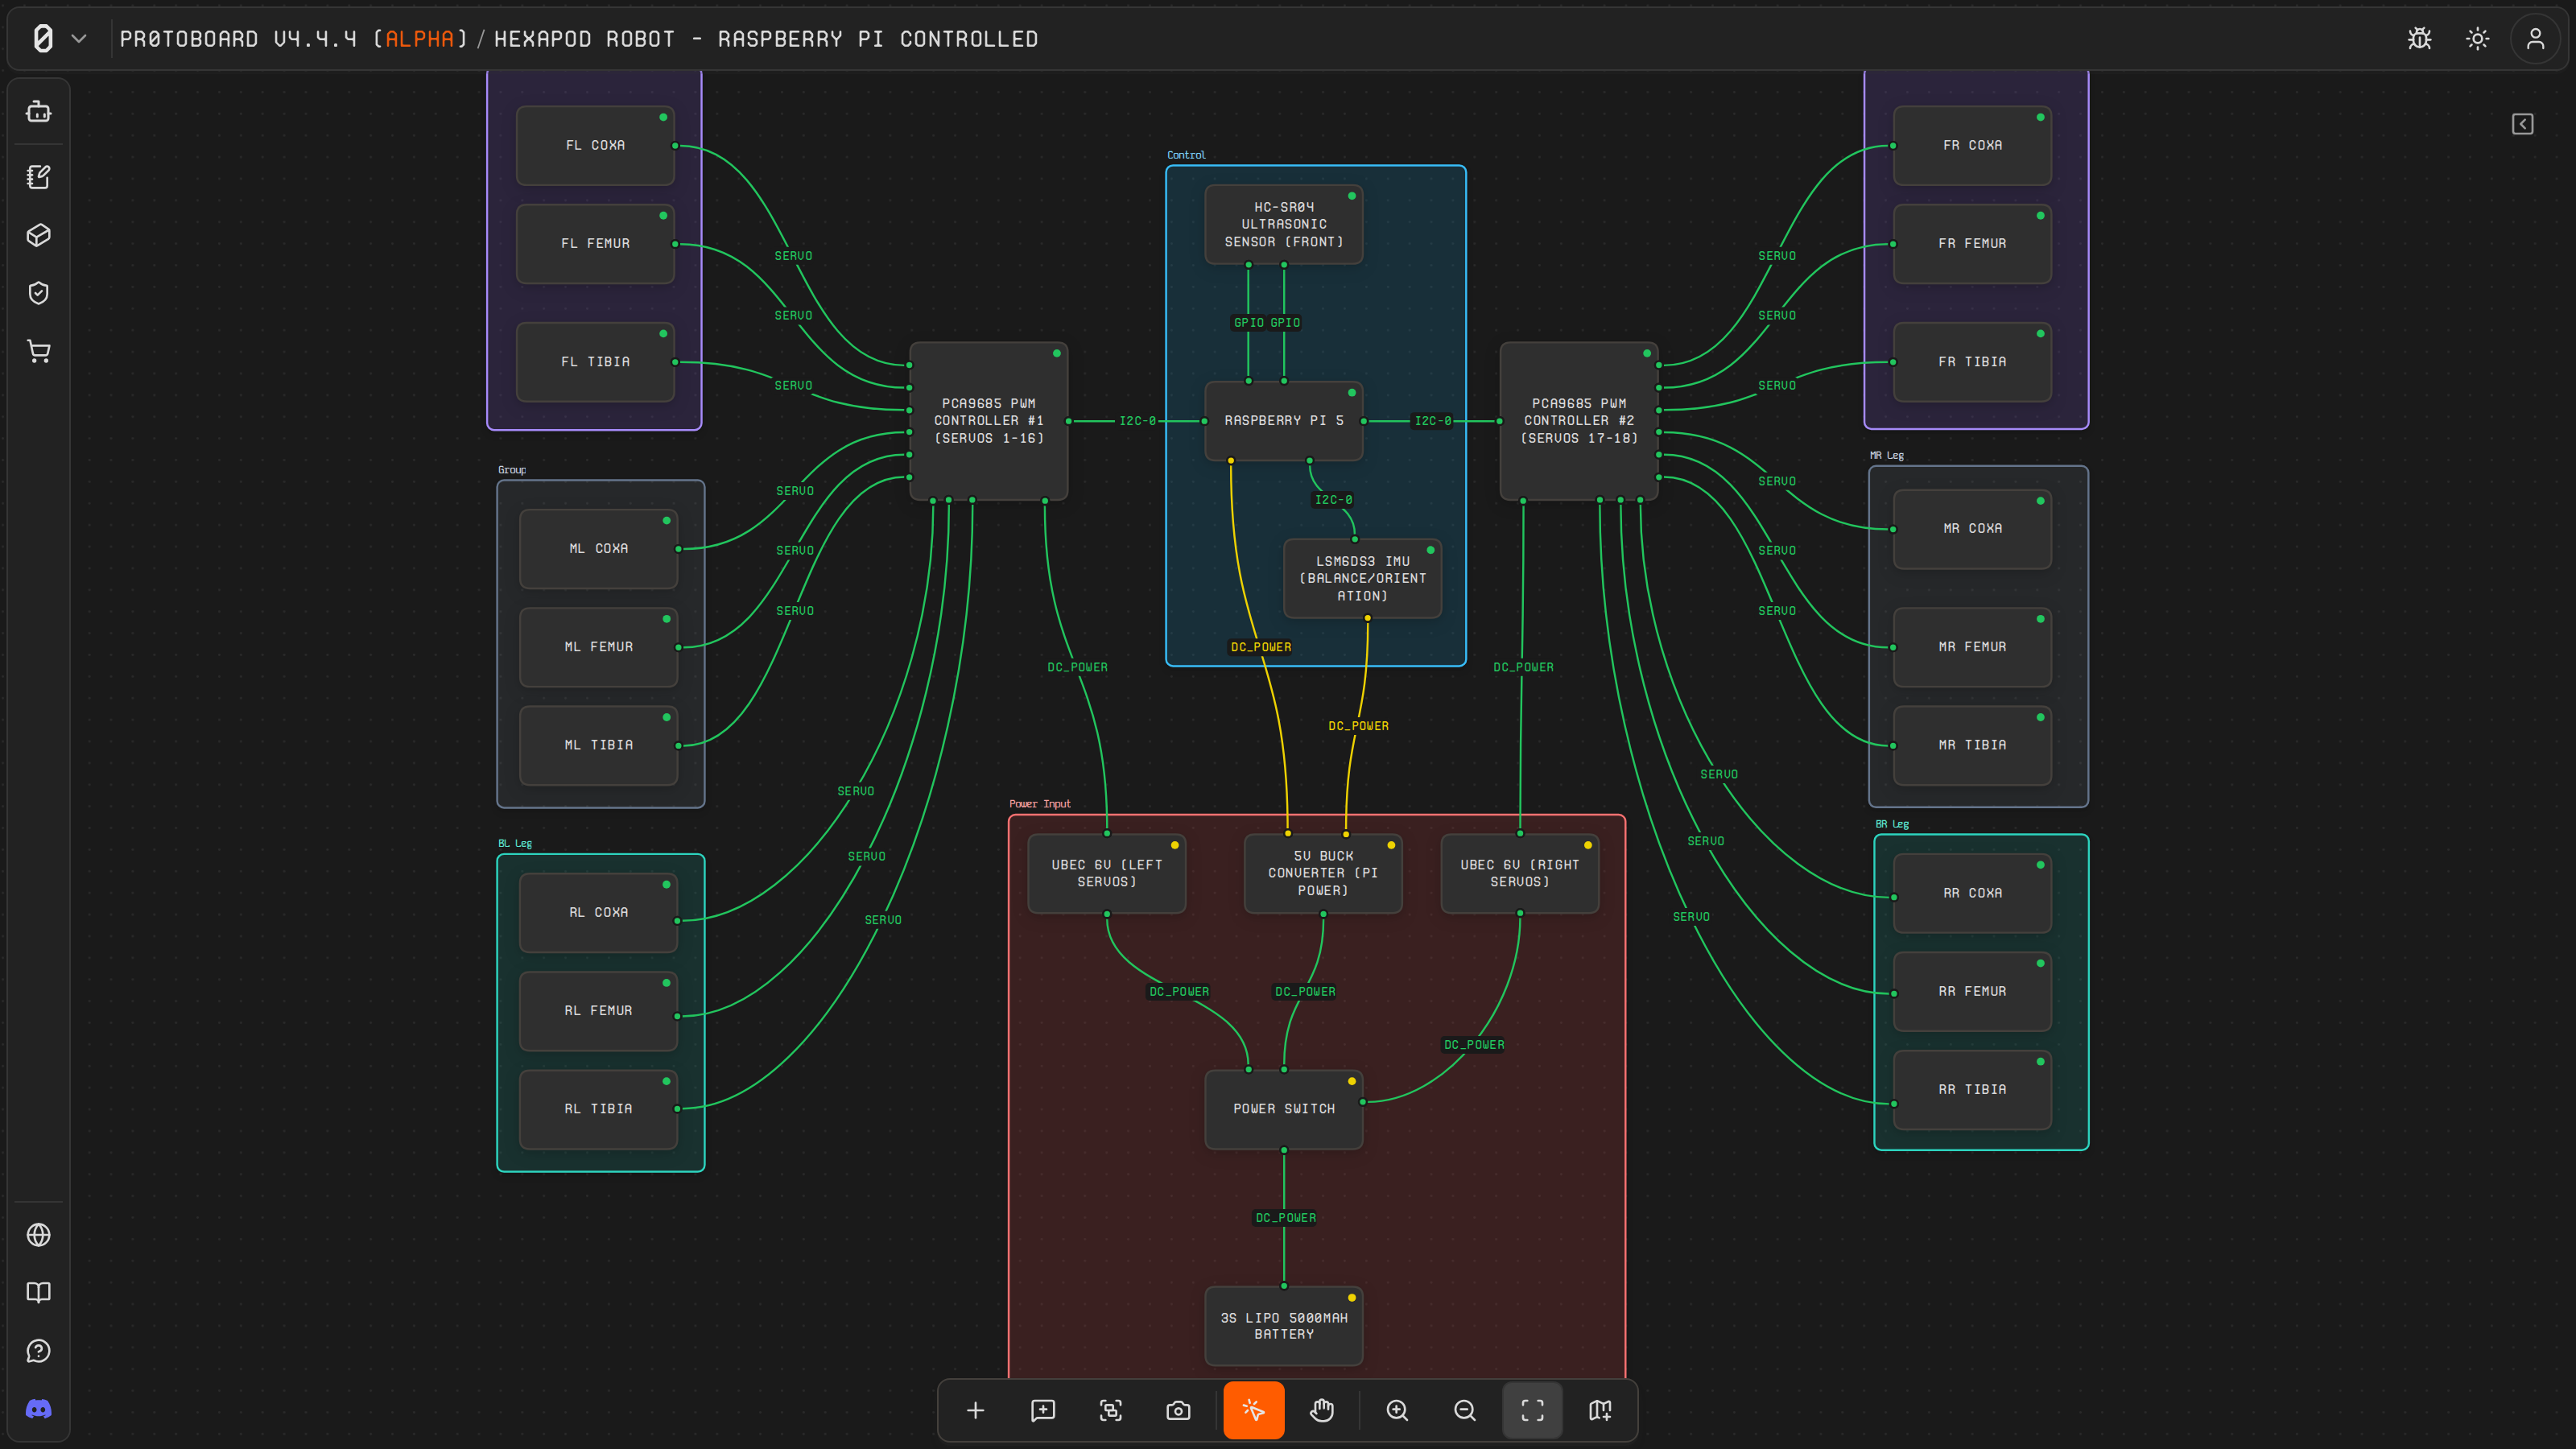This screenshot has height=1449, width=2576.
Task: Select the ML Coxa servo node
Action: point(598,549)
